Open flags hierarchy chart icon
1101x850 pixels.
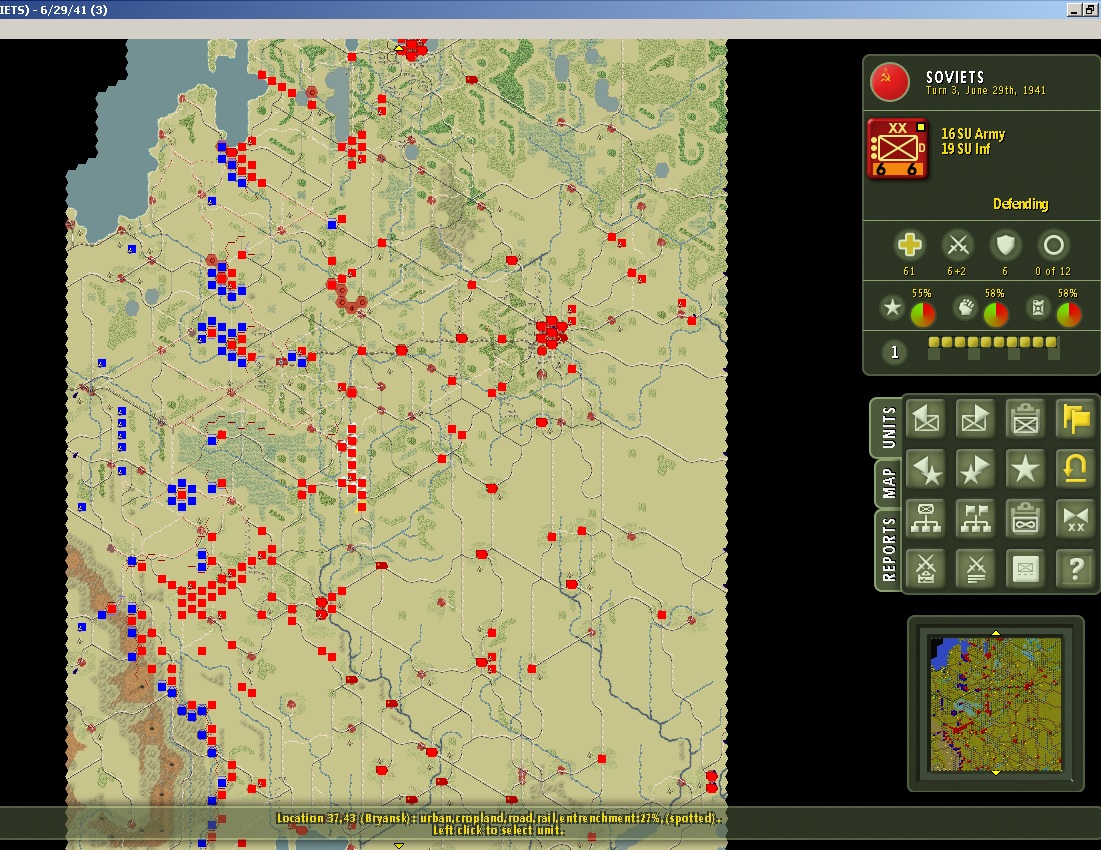pyautogui.click(x=975, y=518)
